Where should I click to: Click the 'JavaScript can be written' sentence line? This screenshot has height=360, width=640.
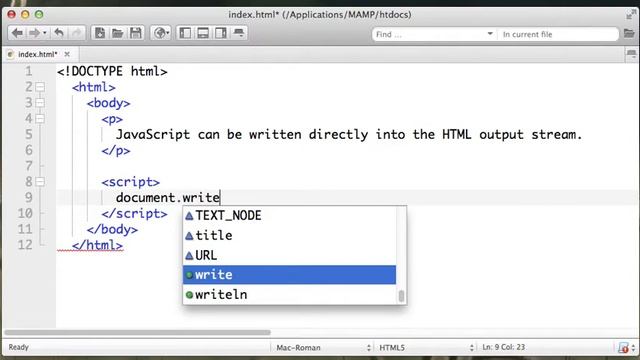[349, 134]
